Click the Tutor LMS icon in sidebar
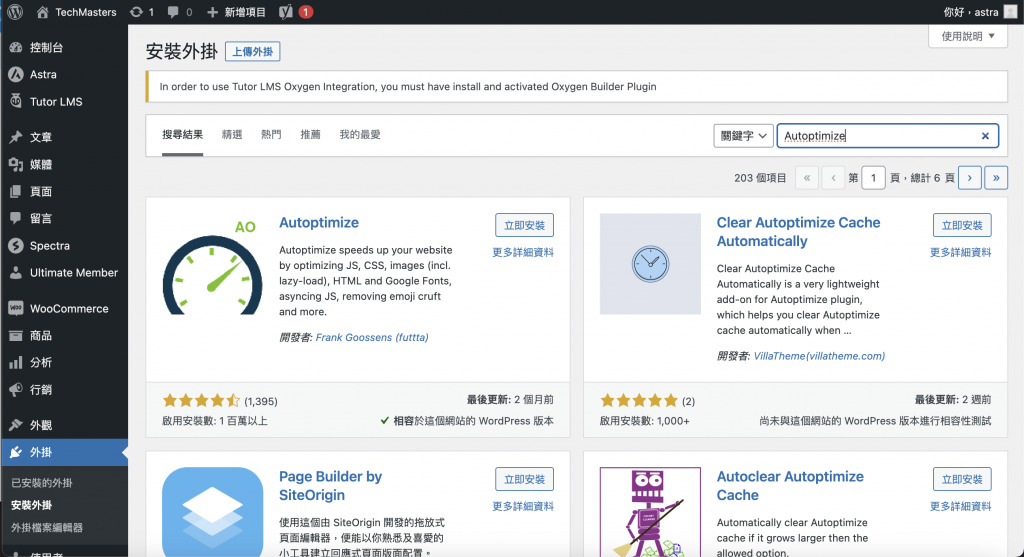Viewport: 1024px width, 557px height. click(16, 101)
